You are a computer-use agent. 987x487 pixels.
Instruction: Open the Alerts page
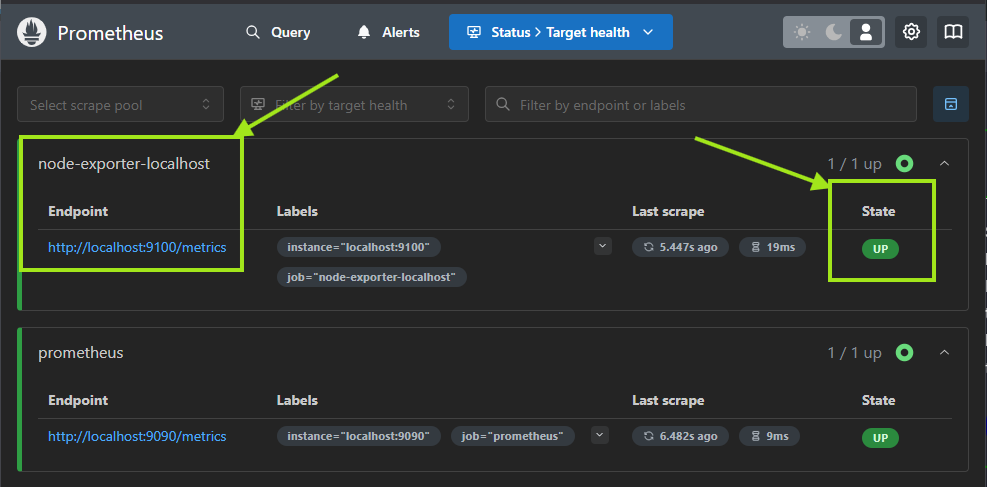coord(388,32)
